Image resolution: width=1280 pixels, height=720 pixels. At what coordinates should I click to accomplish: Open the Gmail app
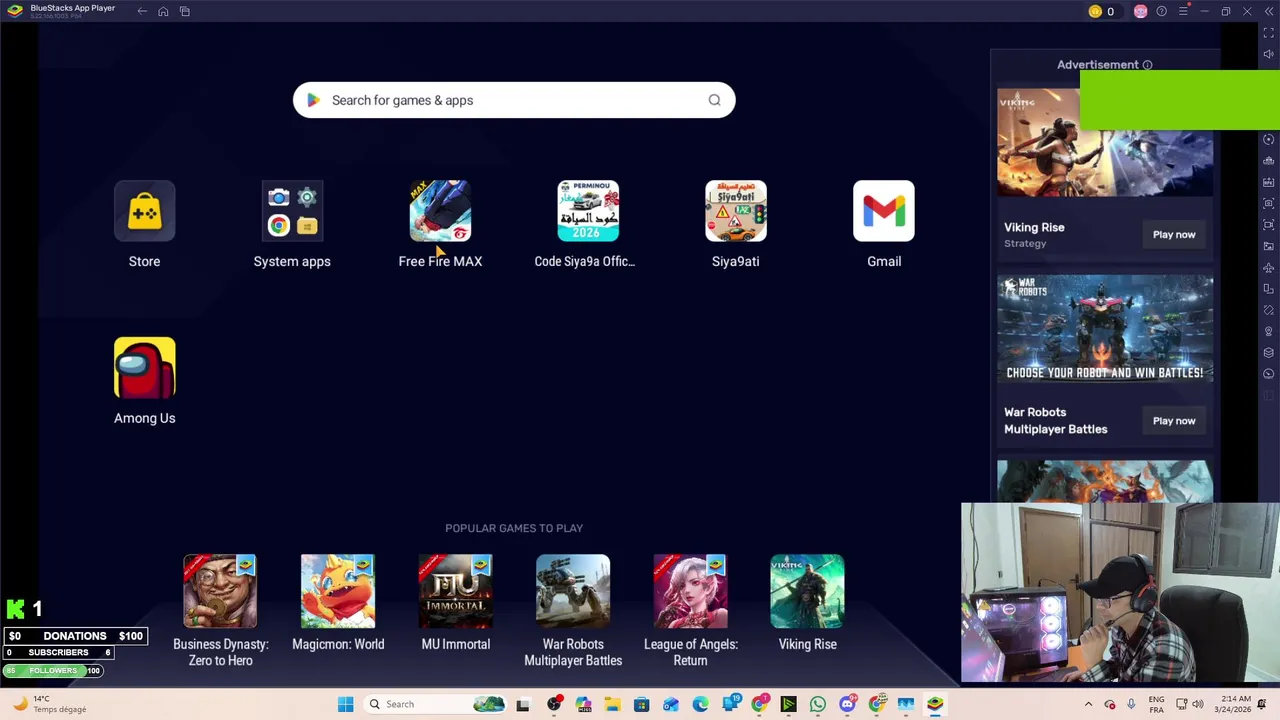884,212
